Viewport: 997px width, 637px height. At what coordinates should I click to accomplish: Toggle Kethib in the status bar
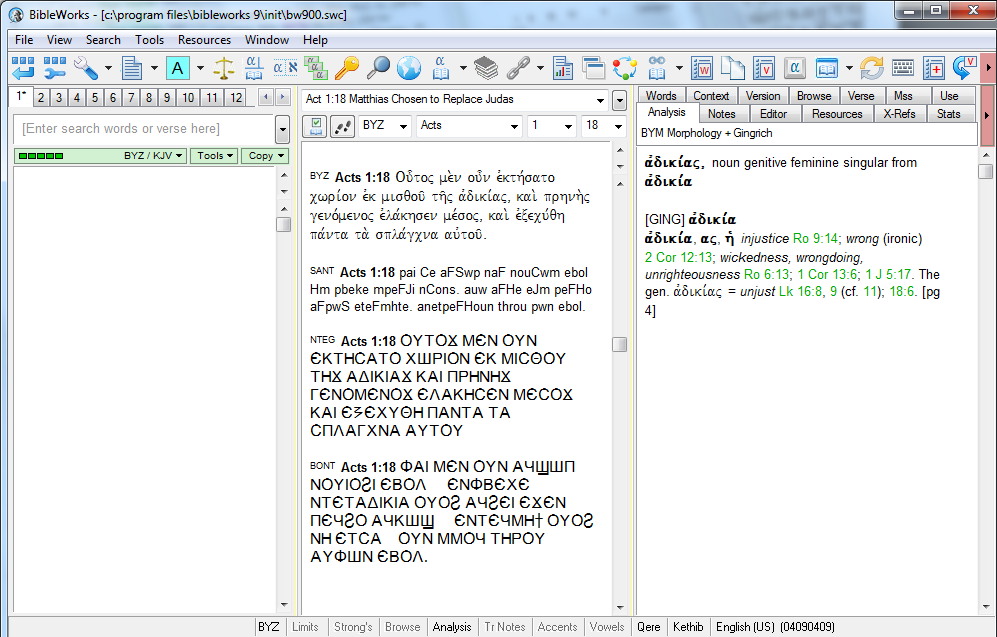pos(688,627)
